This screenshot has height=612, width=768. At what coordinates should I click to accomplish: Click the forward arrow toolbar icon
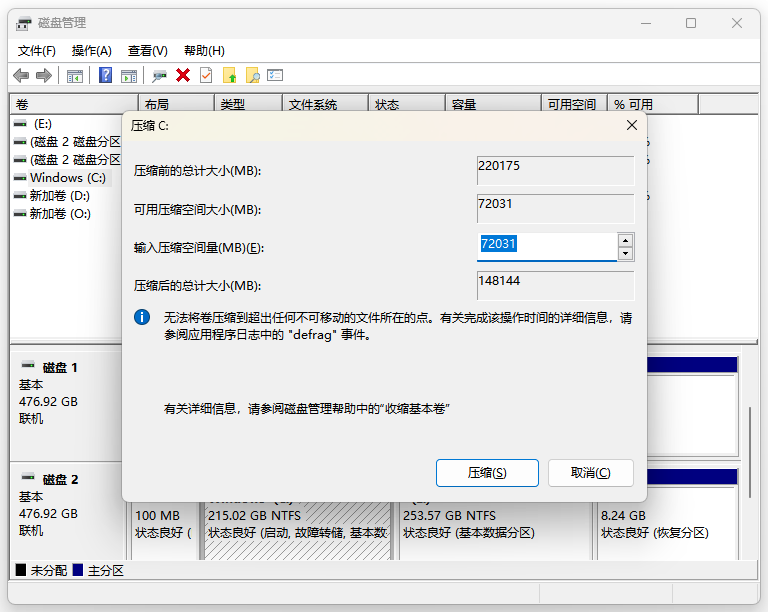click(43, 75)
